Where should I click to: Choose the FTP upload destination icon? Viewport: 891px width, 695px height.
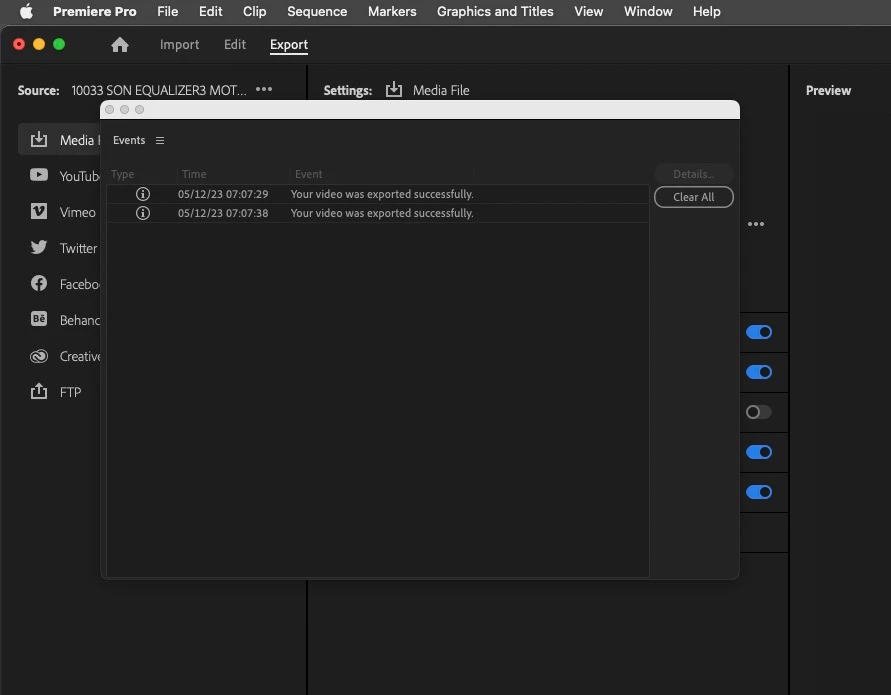tap(39, 391)
